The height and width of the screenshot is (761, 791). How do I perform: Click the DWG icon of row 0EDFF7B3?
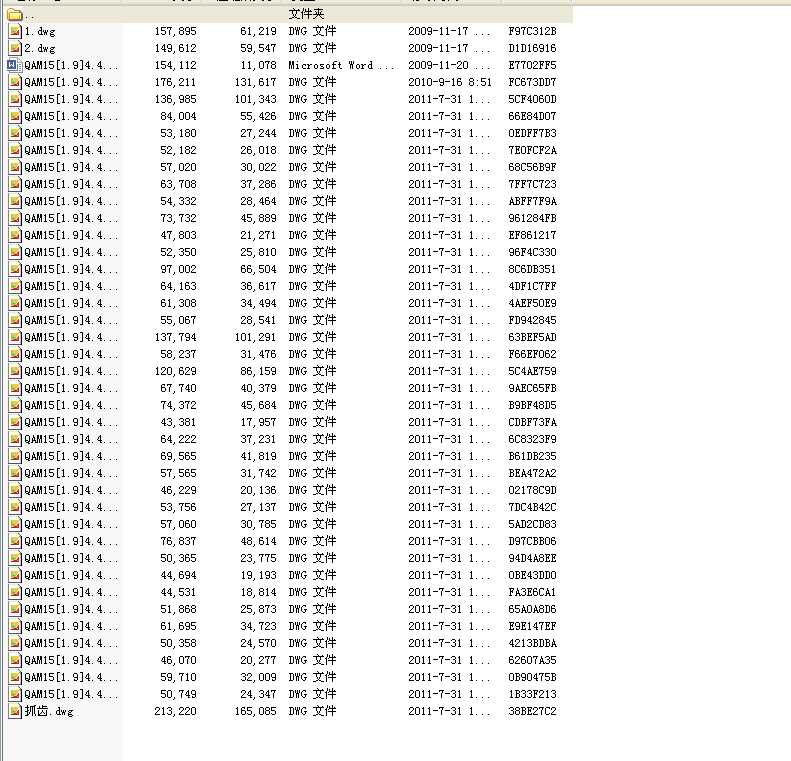[15, 133]
